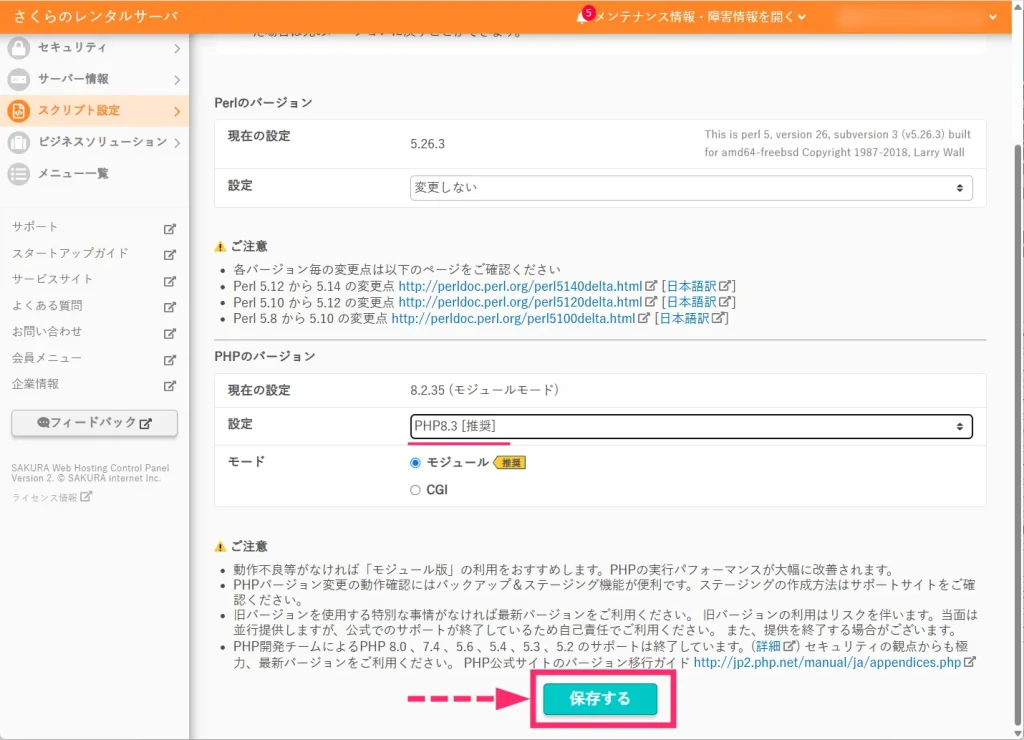
Task: Click the サービスサイト sidebar link
Action: 52,279
